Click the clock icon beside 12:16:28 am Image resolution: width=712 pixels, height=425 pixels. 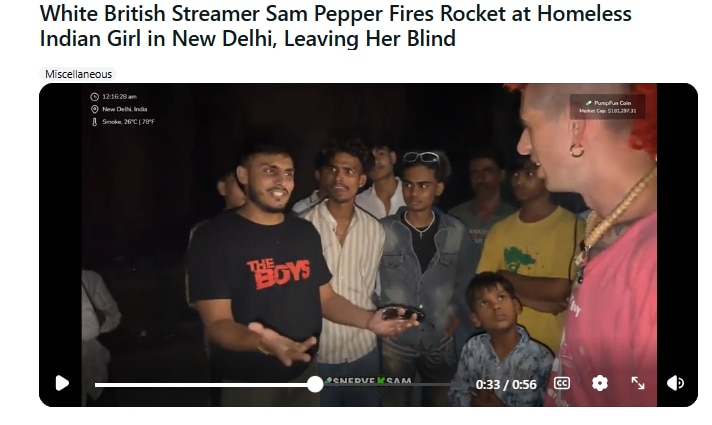point(94,97)
